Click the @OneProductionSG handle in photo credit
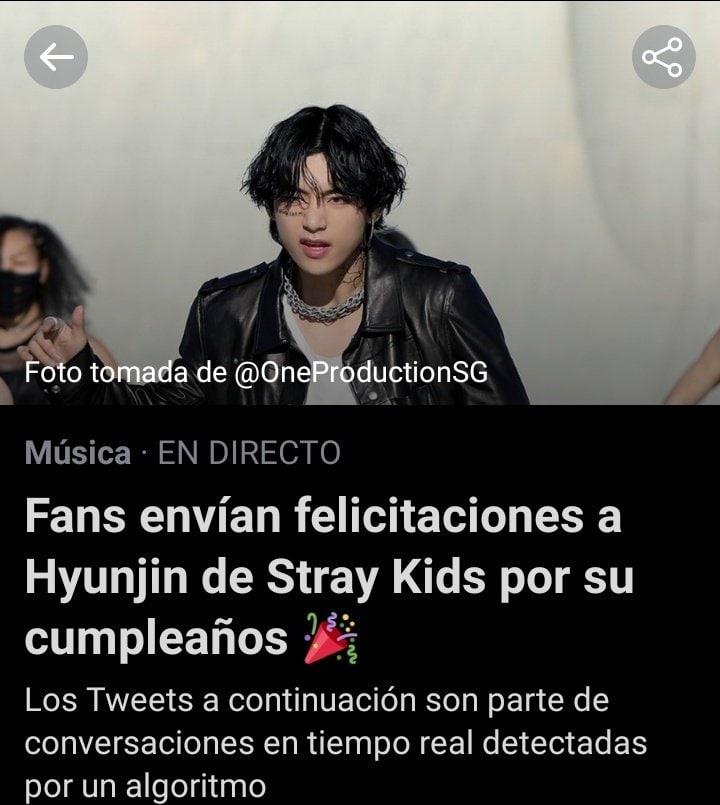The image size is (720, 805). coord(361,372)
